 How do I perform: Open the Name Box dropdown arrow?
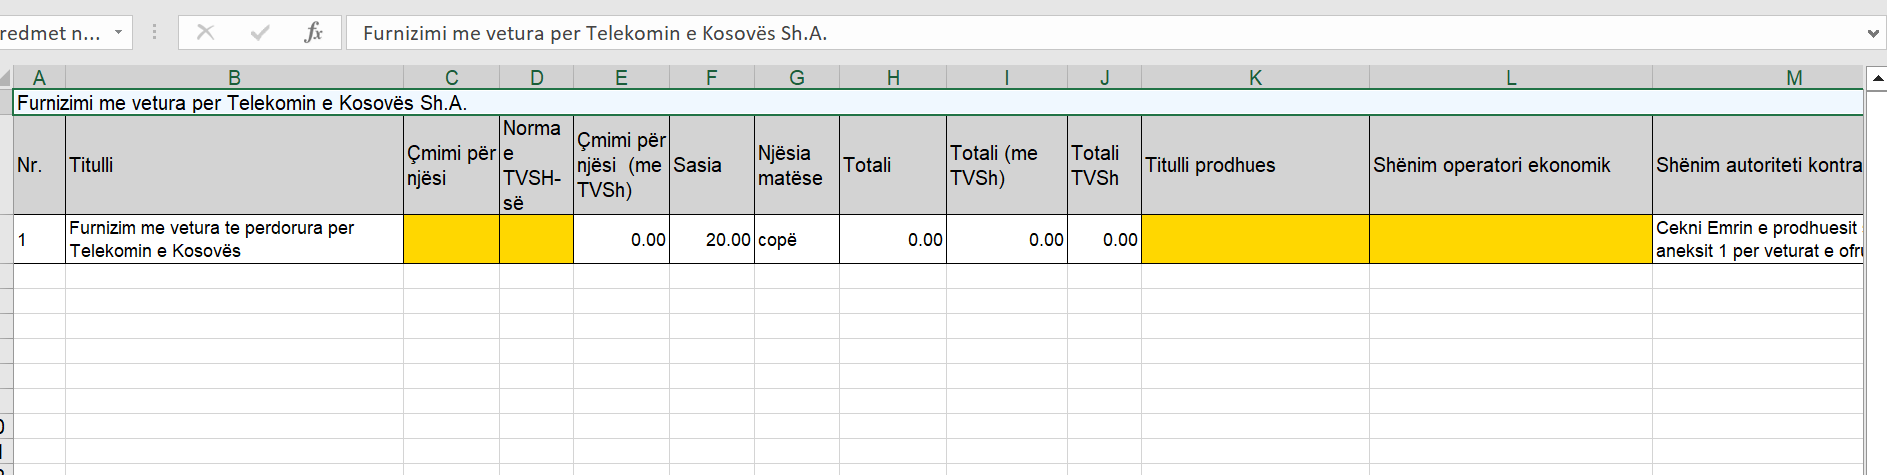pos(118,33)
